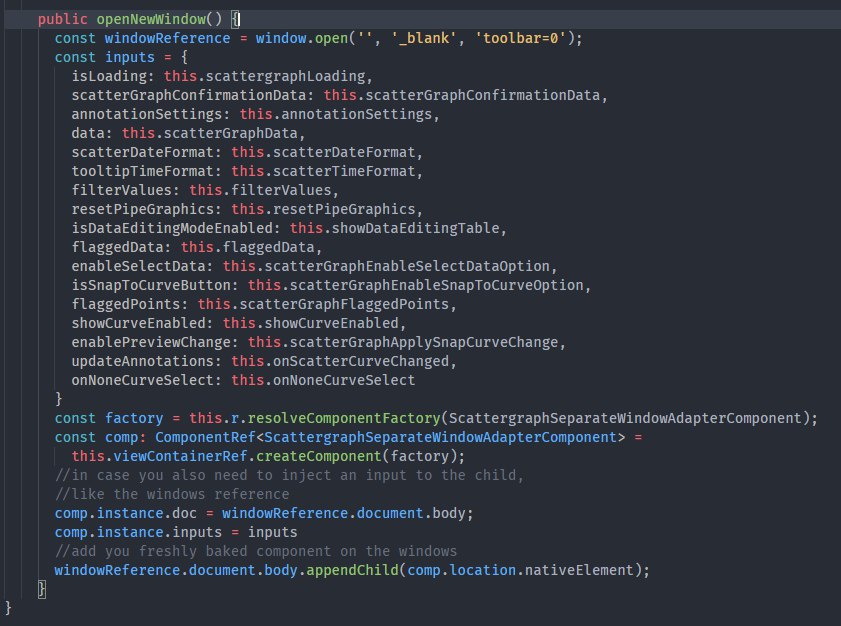Click the isLoading property key
This screenshot has width=841, height=626.
tap(109, 76)
